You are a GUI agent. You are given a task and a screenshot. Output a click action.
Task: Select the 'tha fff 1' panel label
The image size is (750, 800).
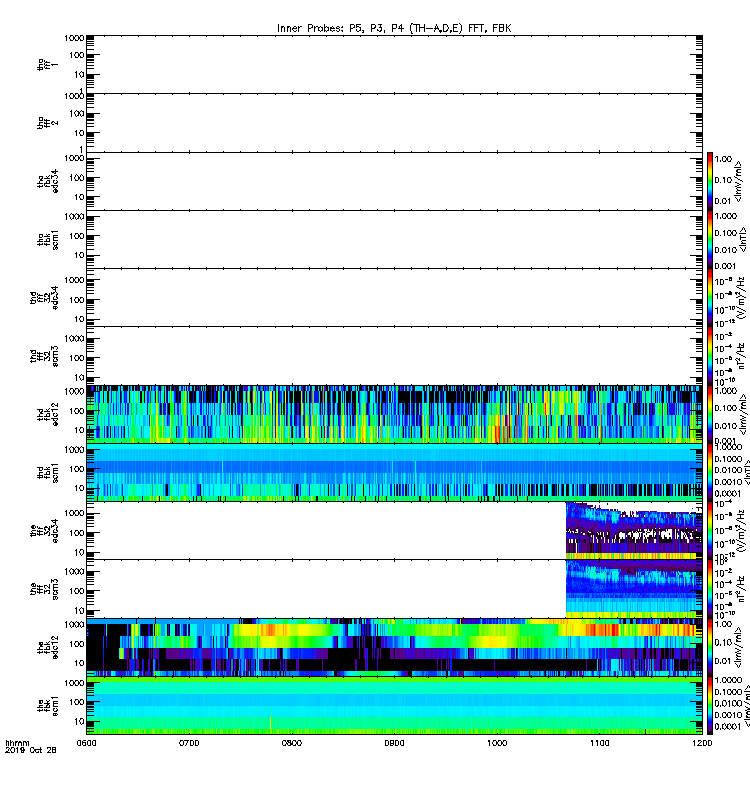[47, 64]
